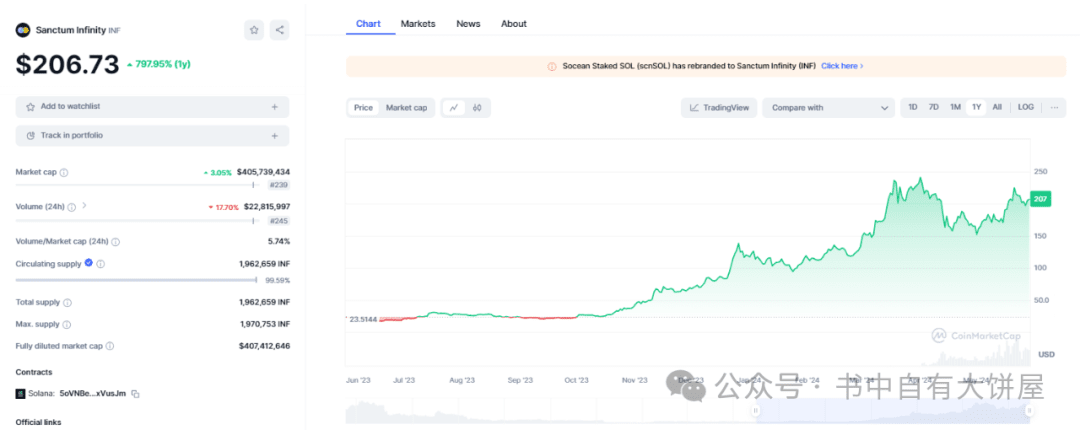Click the $405,739,434 market cap value
The height and width of the screenshot is (430, 1080).
pos(263,172)
